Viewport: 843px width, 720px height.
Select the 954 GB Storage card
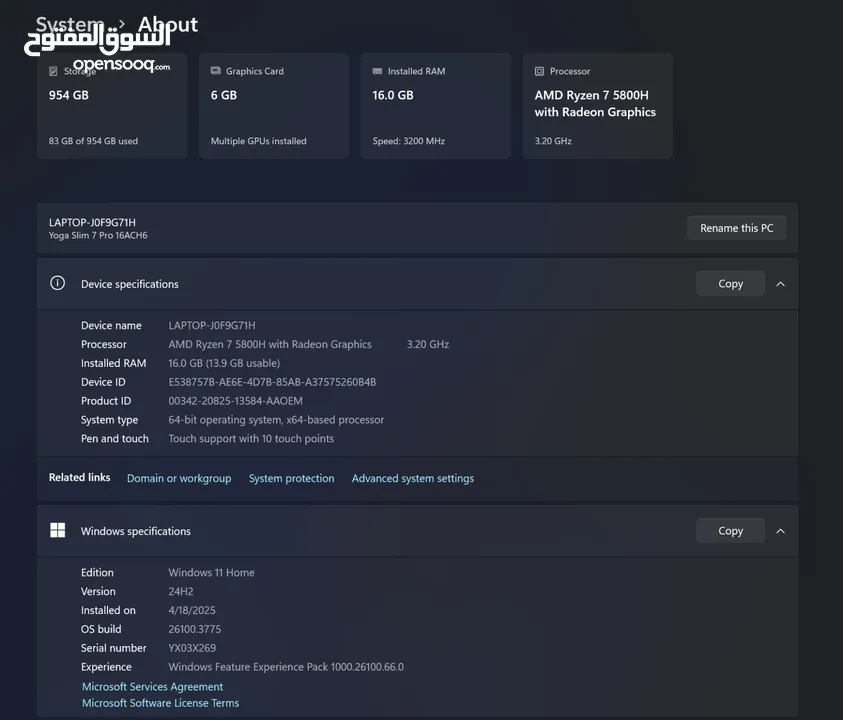coord(112,105)
